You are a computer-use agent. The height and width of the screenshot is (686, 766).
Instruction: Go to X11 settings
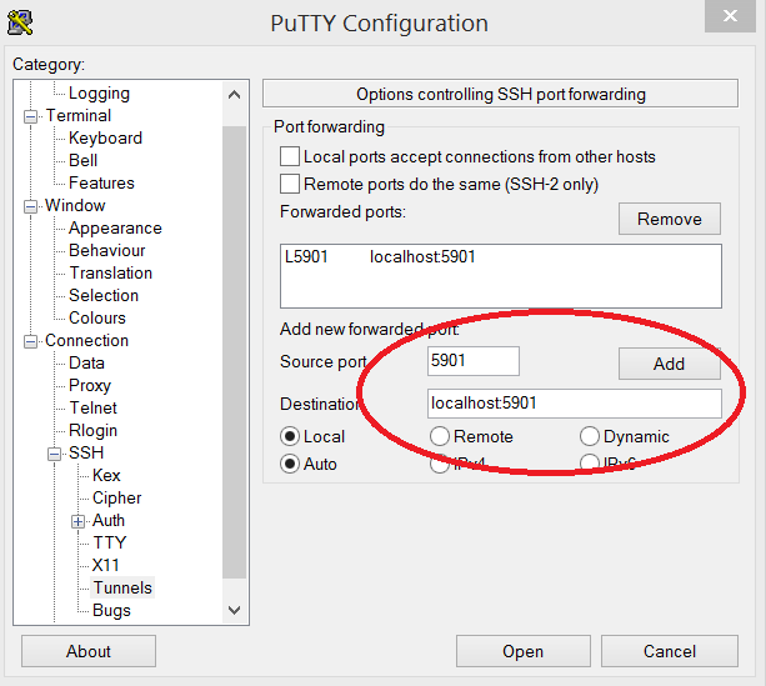[x=106, y=565]
